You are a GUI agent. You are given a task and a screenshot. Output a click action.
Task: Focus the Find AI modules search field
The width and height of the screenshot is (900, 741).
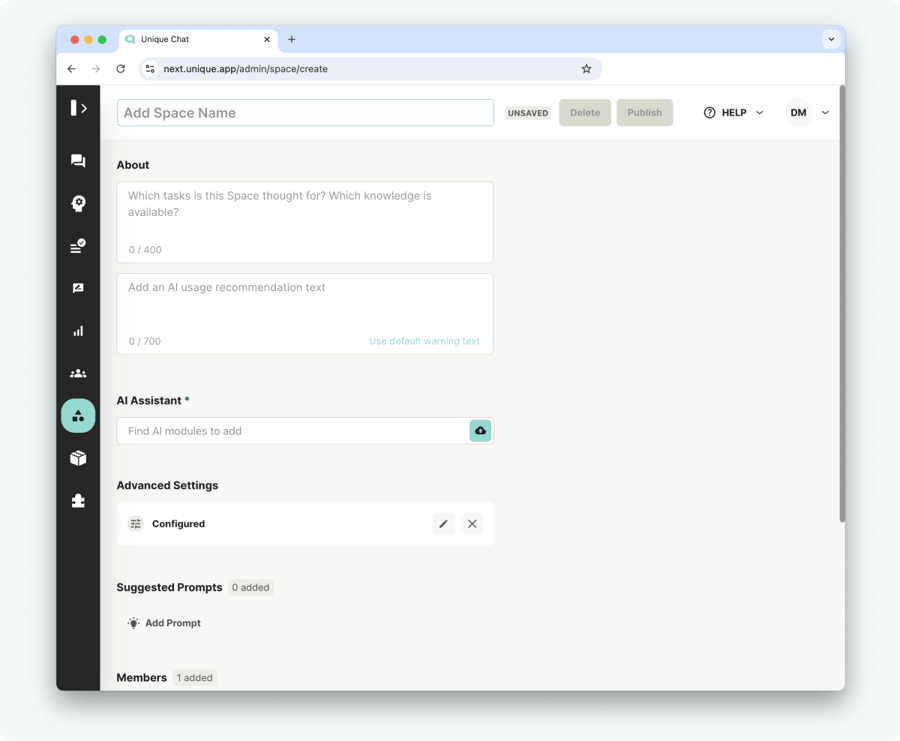click(293, 431)
